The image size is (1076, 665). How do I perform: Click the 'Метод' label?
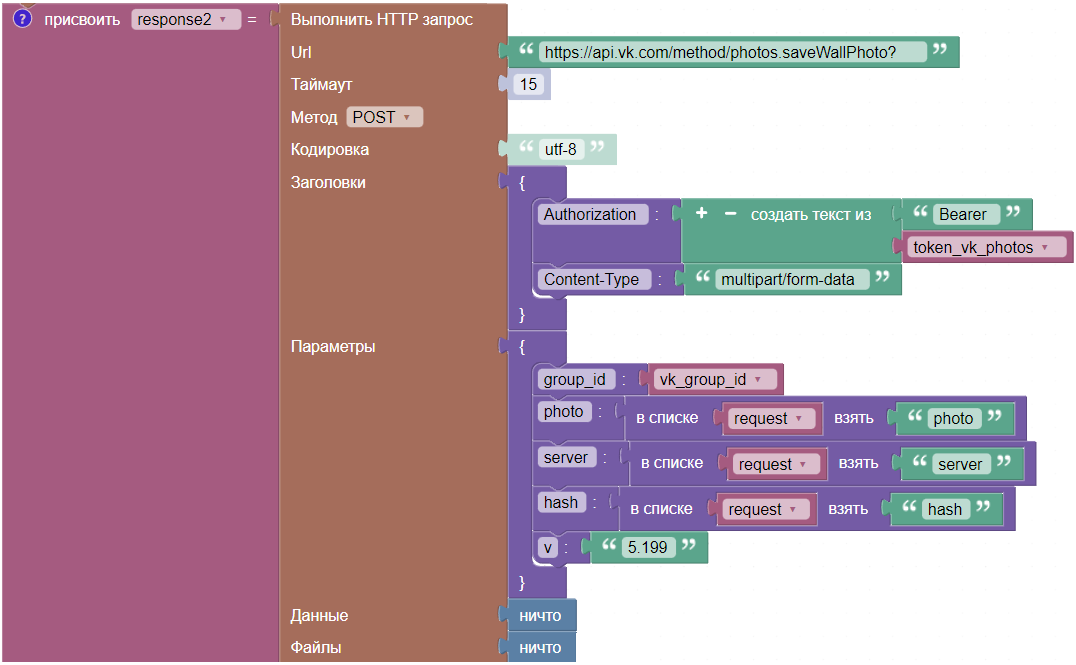pos(314,117)
